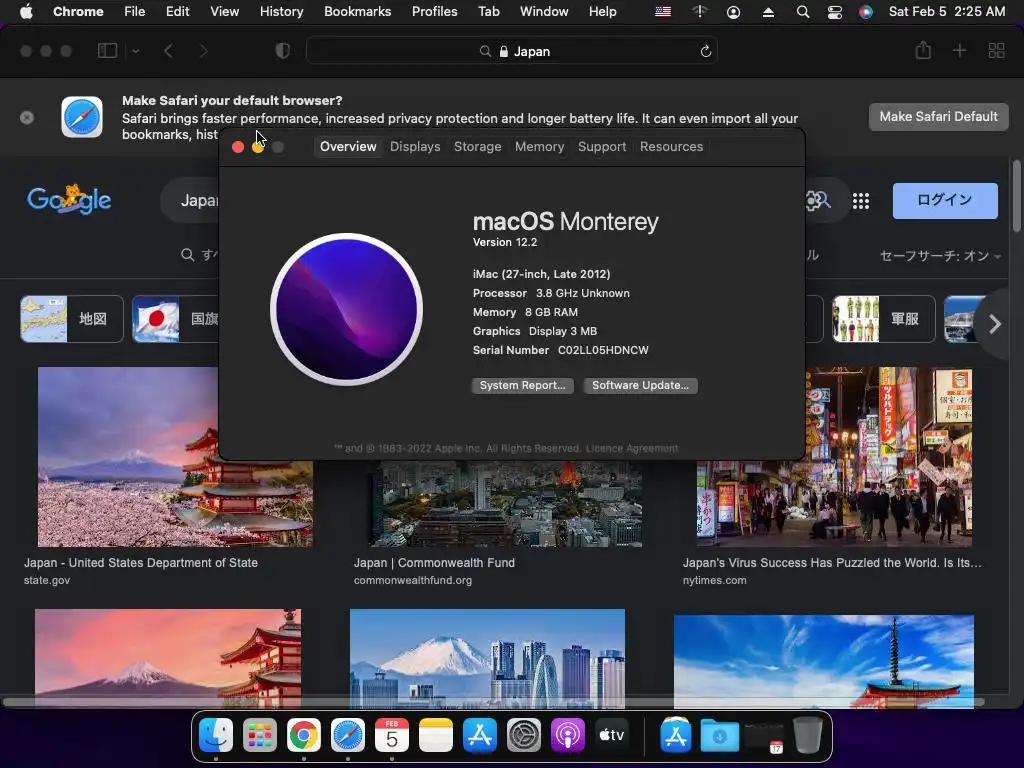
Task: Open the File menu
Action: pyautogui.click(x=135, y=11)
